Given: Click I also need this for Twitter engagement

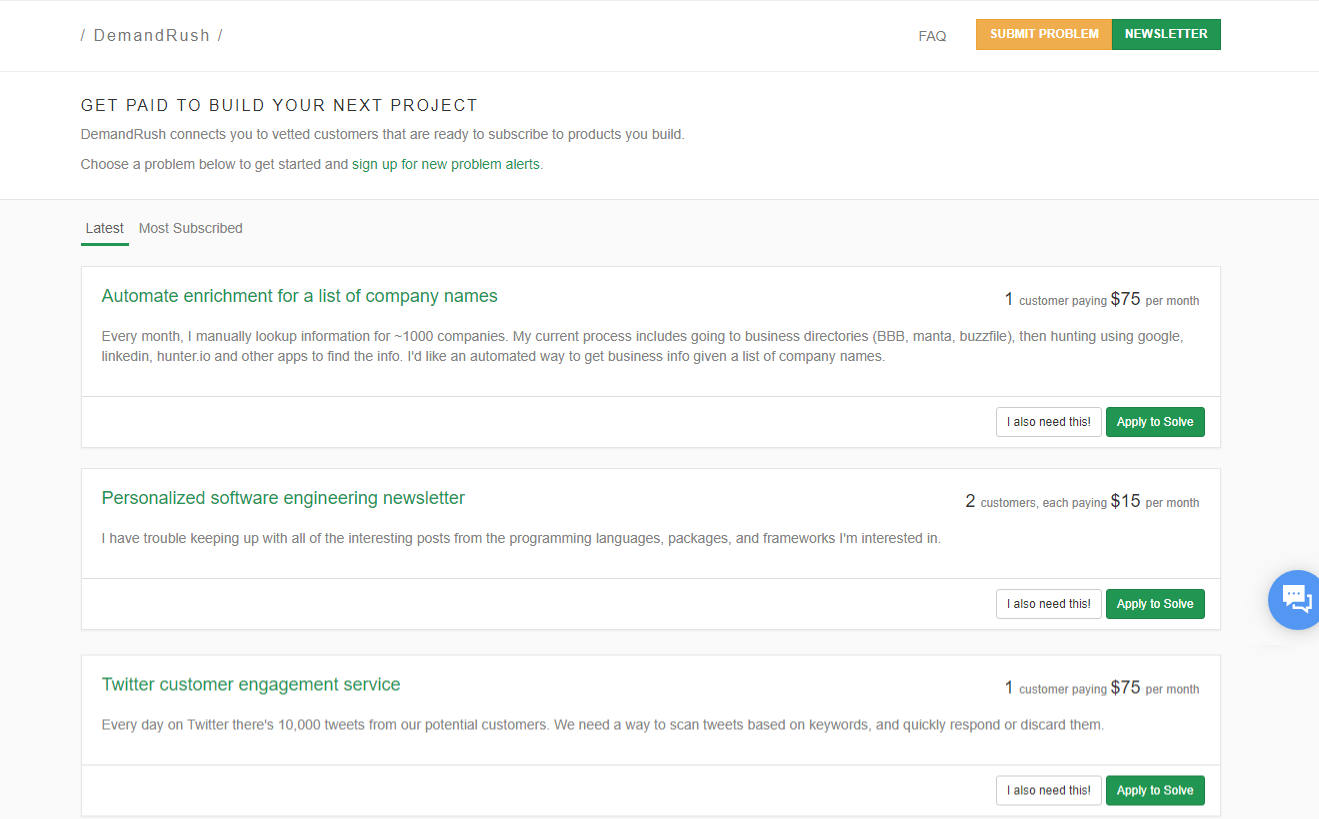Looking at the screenshot, I should click(x=1049, y=790).
